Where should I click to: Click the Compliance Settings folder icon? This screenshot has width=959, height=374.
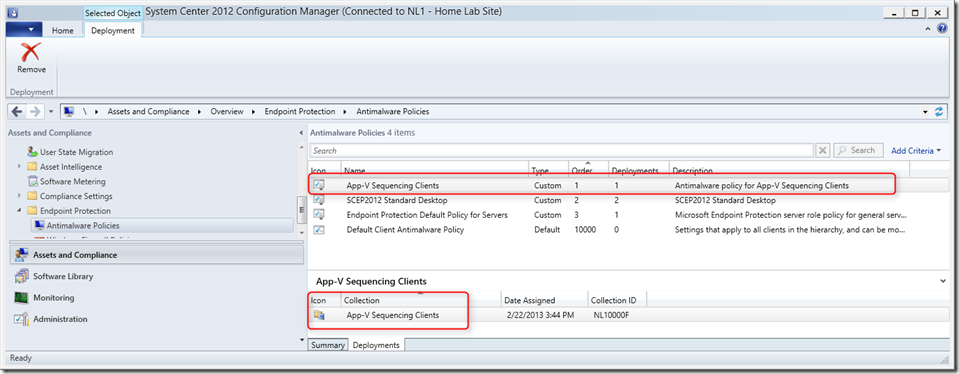[x=32, y=196]
